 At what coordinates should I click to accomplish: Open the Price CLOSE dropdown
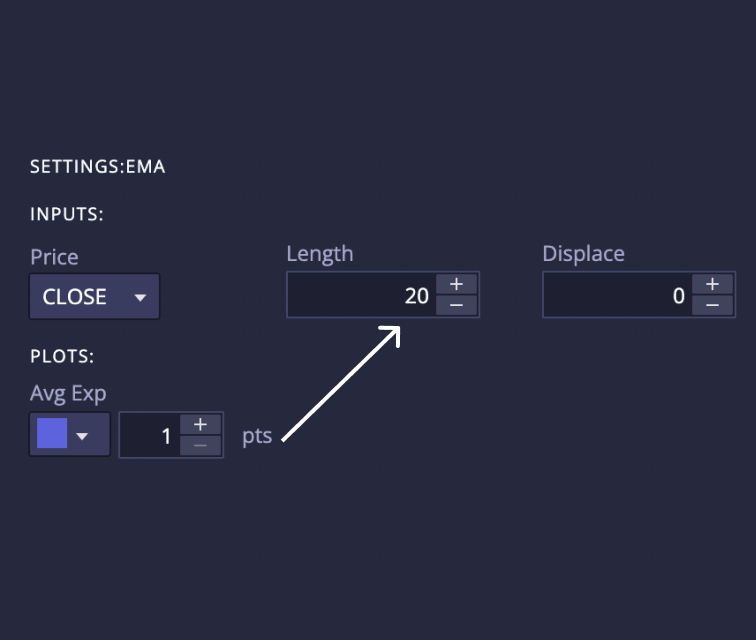(x=94, y=297)
